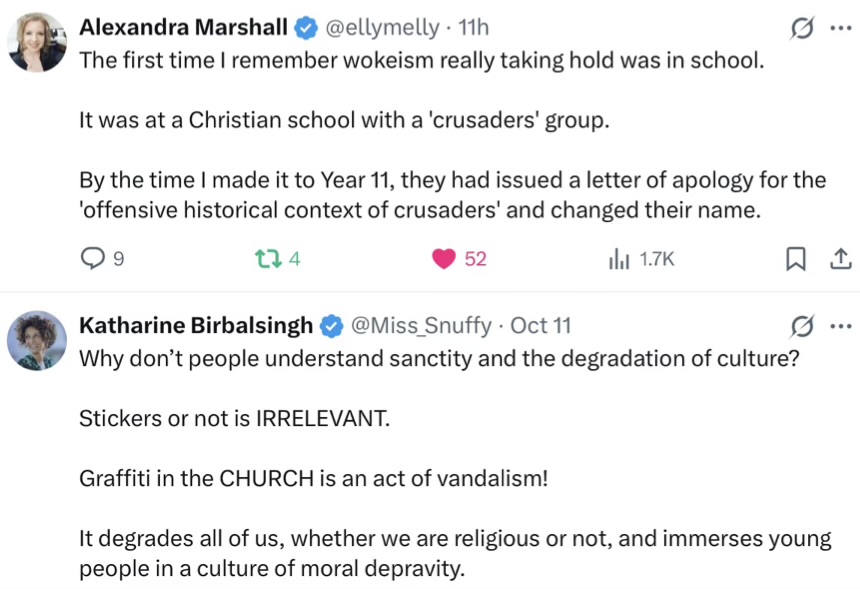Visit Alexandra Marshall's profile via name

click(182, 27)
